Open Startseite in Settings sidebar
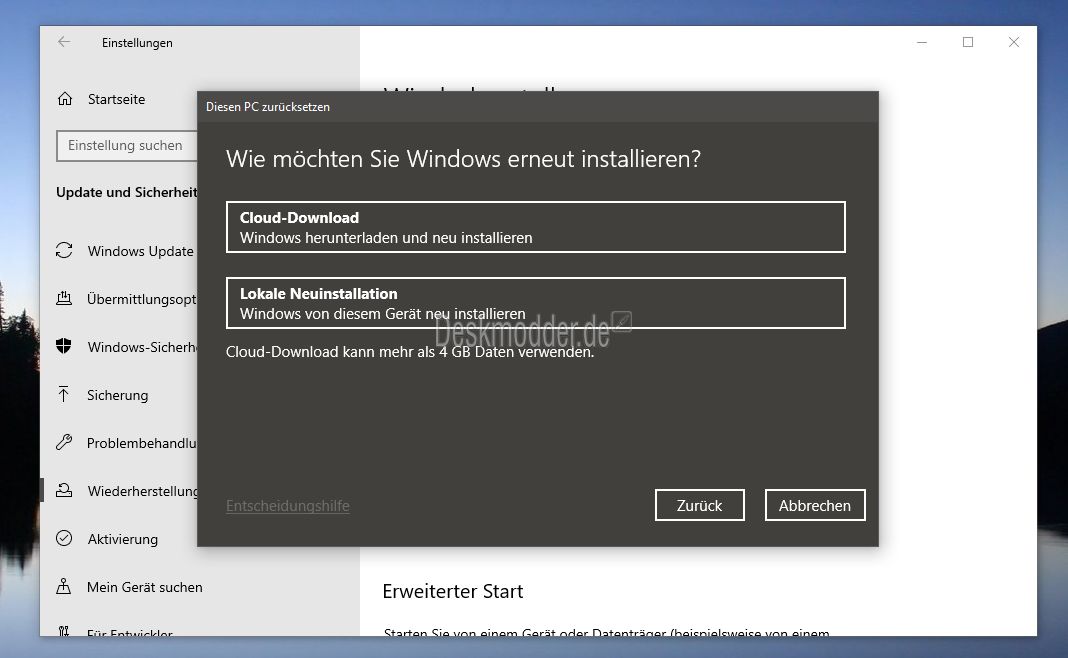Viewport: 1068px width, 658px height. (x=116, y=99)
